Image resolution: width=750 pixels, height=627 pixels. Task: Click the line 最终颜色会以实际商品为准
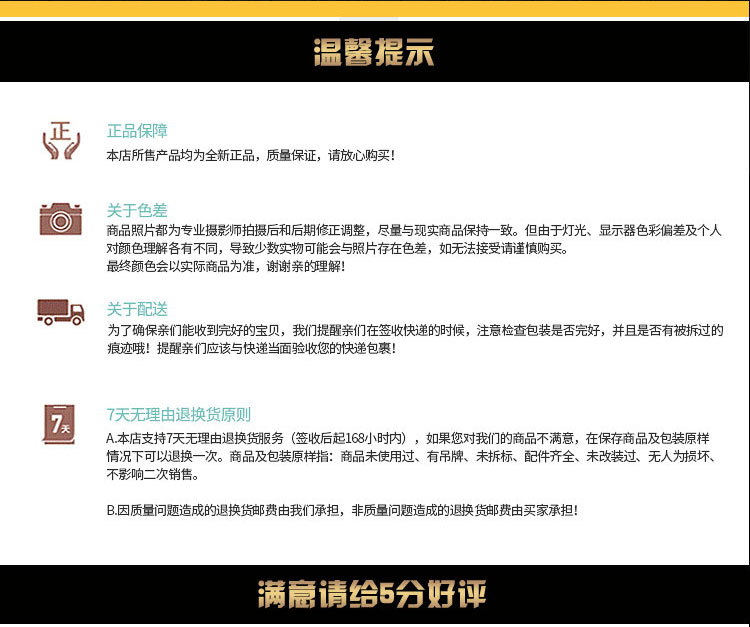click(226, 267)
